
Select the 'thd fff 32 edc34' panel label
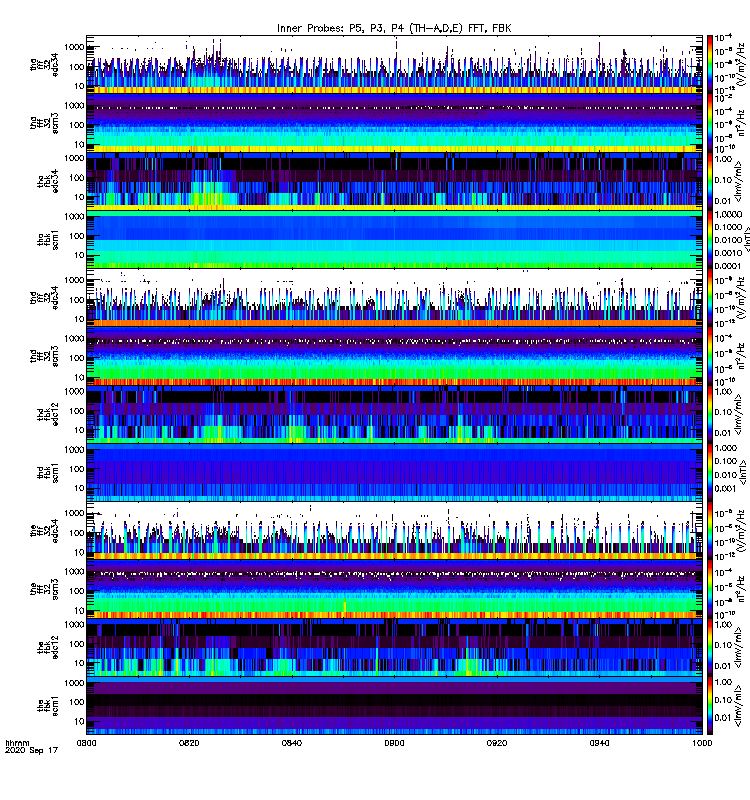point(44,298)
